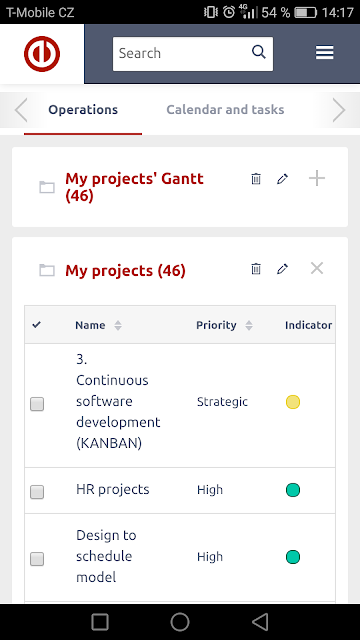Edit the My projects' Gantt module
This screenshot has width=360, height=640.
[282, 179]
